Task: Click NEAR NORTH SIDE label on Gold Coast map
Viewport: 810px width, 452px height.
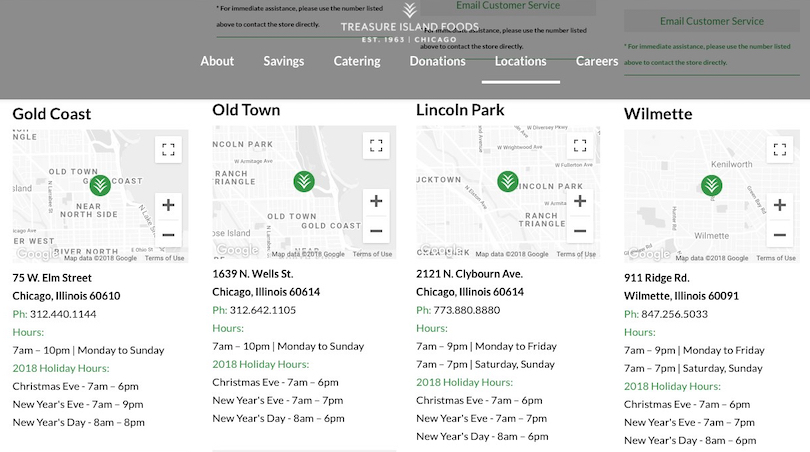Action: [89, 210]
